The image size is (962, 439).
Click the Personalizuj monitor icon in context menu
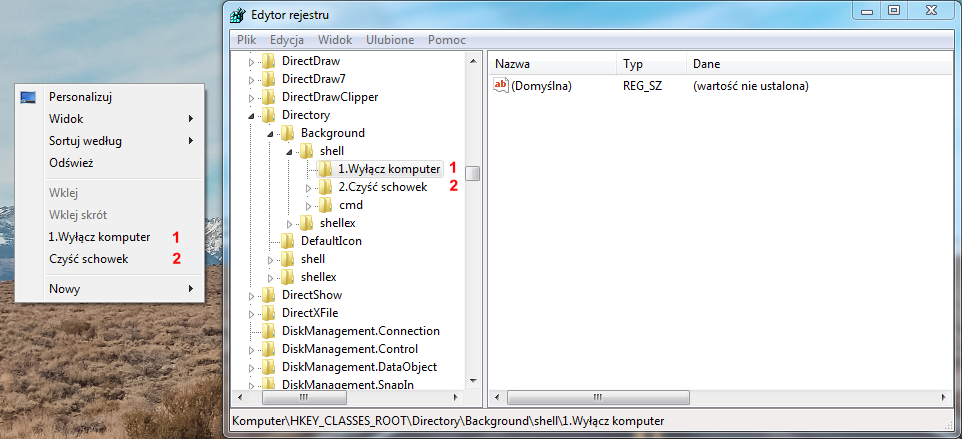tap(28, 97)
